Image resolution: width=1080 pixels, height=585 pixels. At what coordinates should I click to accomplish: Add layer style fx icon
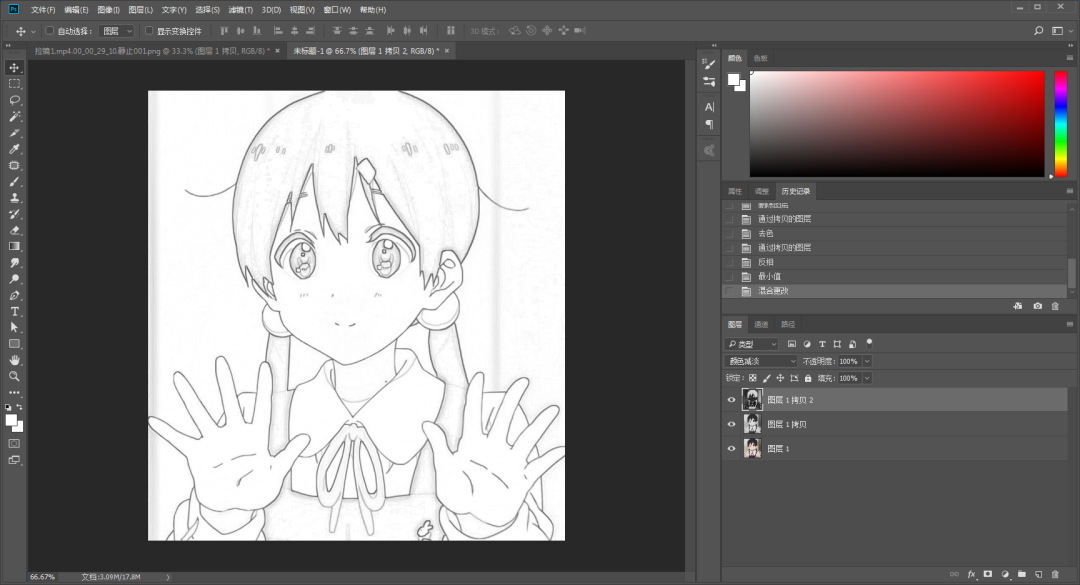[971, 574]
